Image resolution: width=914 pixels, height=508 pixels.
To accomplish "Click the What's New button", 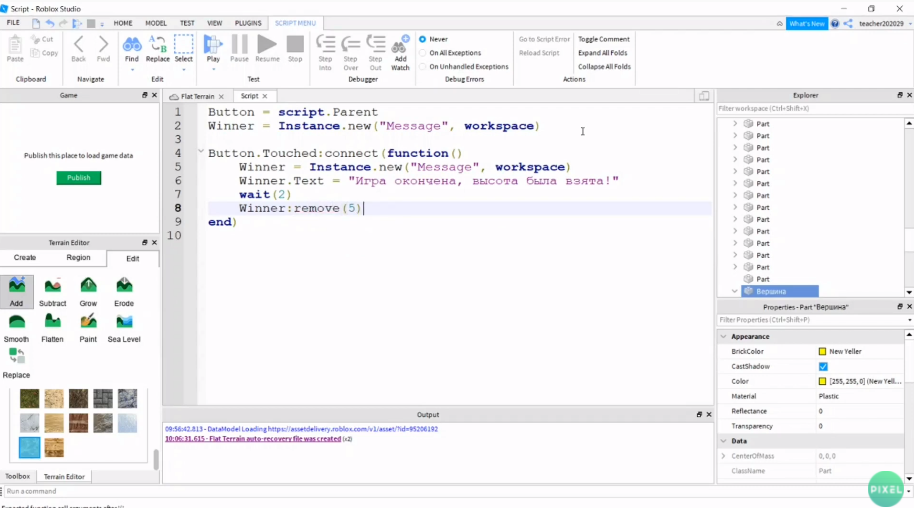I will click(807, 23).
